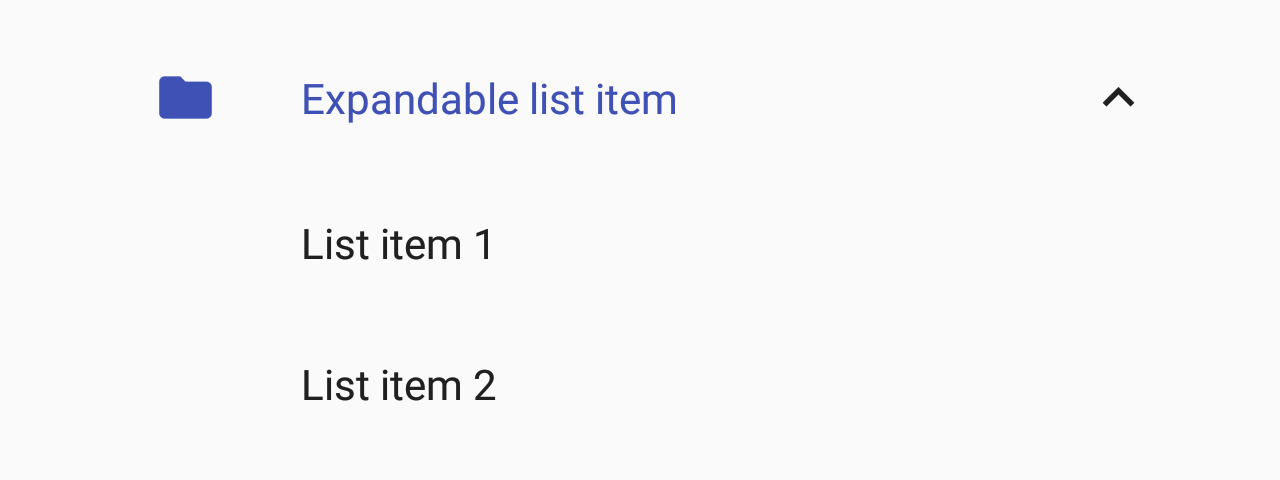Choose the second nested list item
Screen dimensions: 1280x480
pos(398,386)
